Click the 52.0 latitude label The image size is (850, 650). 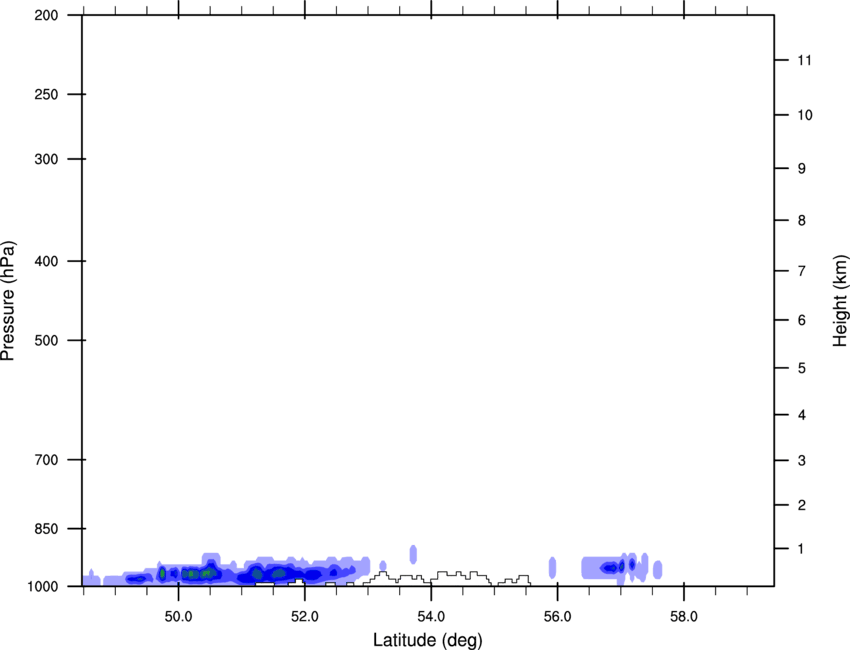coord(305,617)
